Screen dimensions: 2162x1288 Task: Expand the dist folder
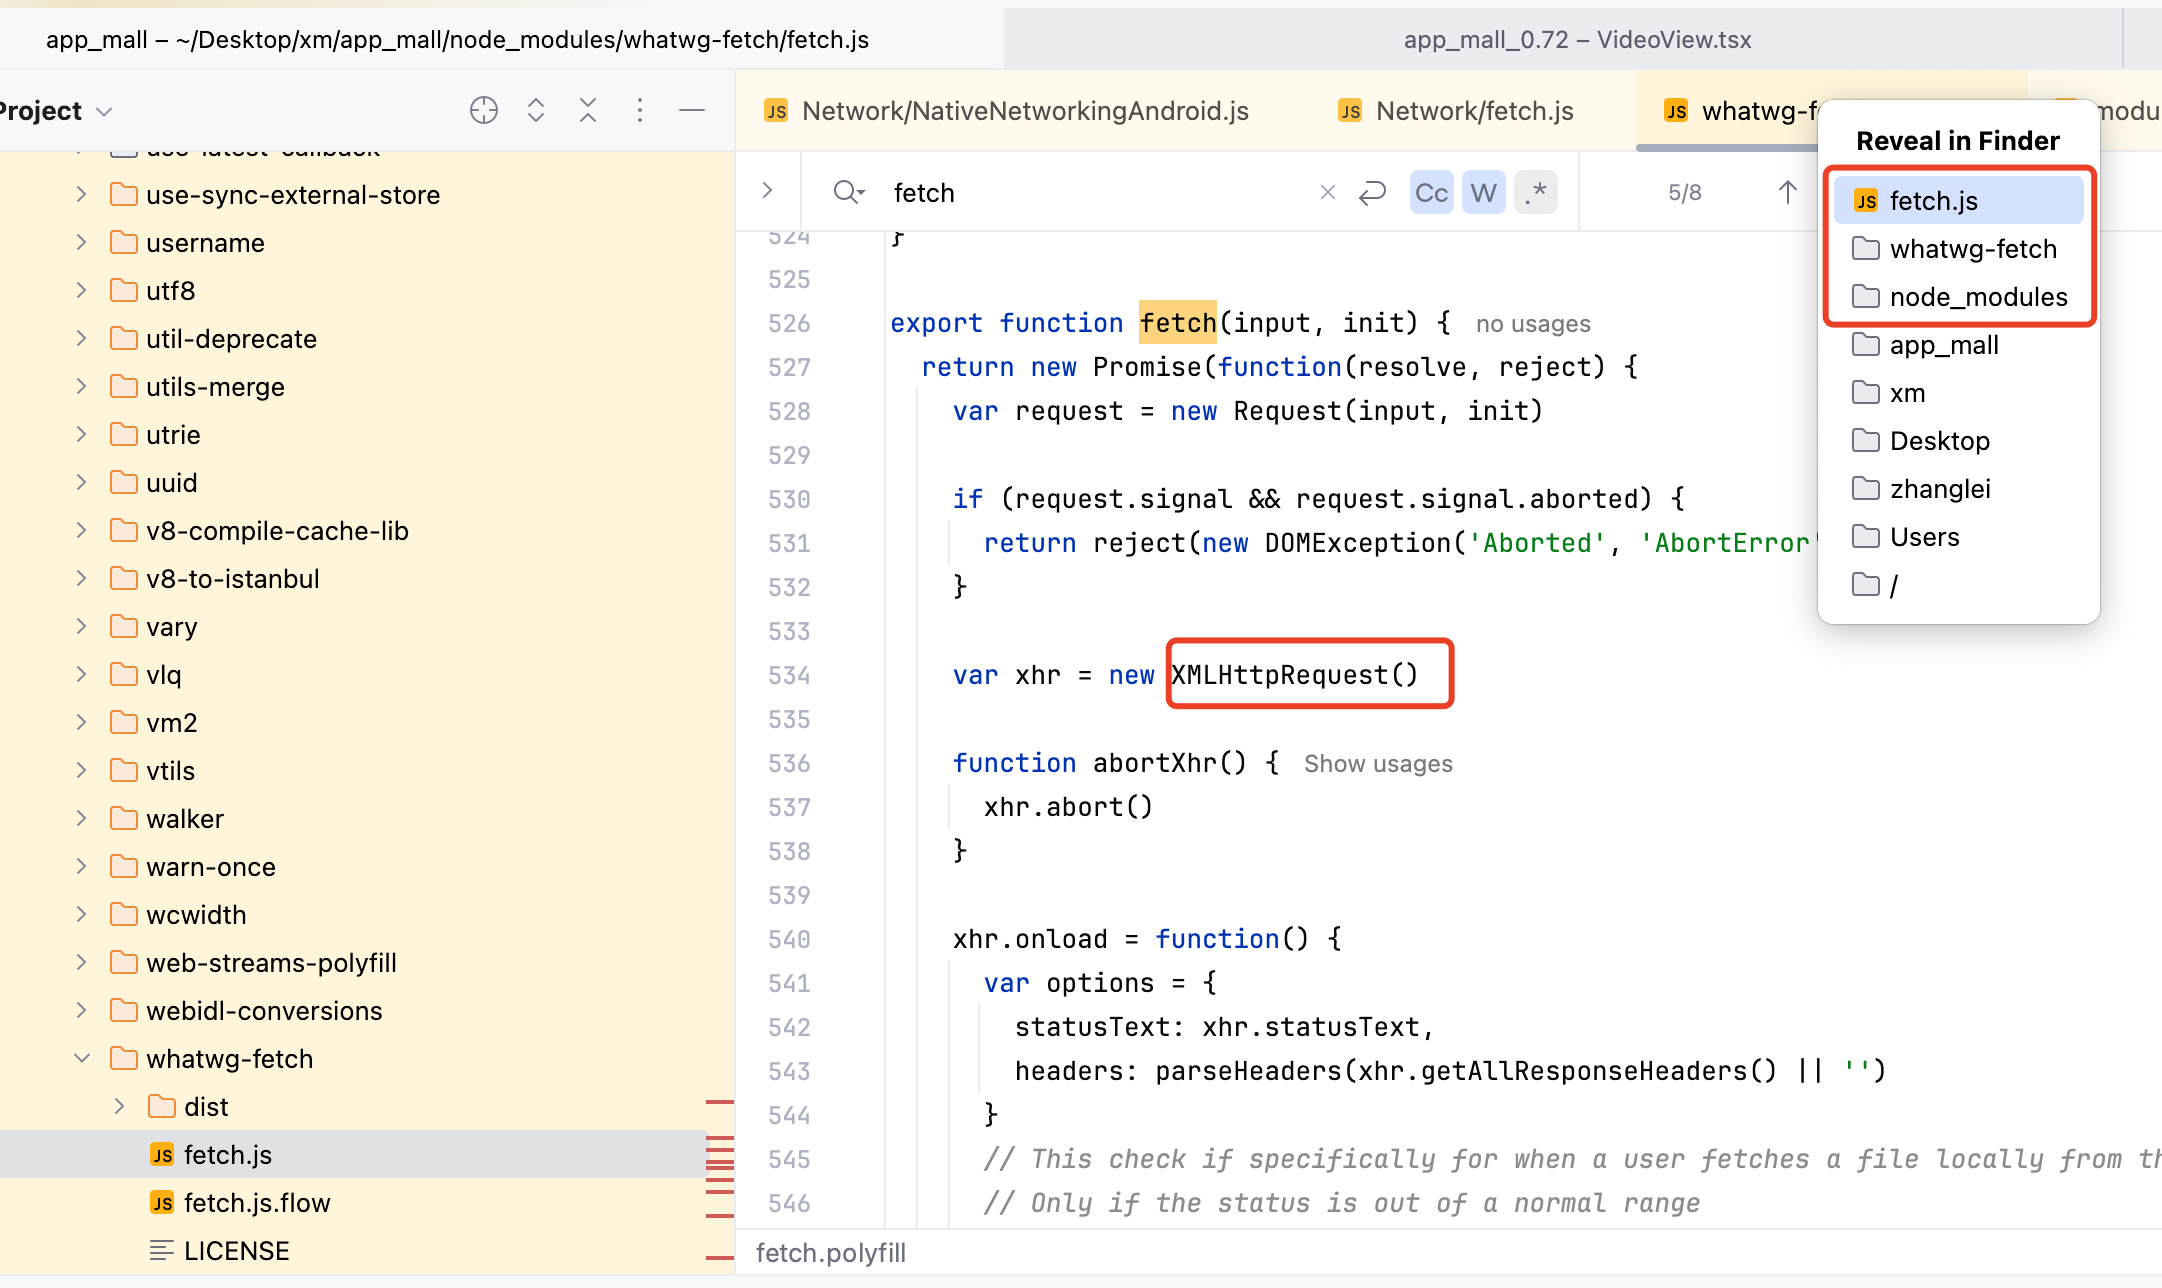(x=120, y=1106)
